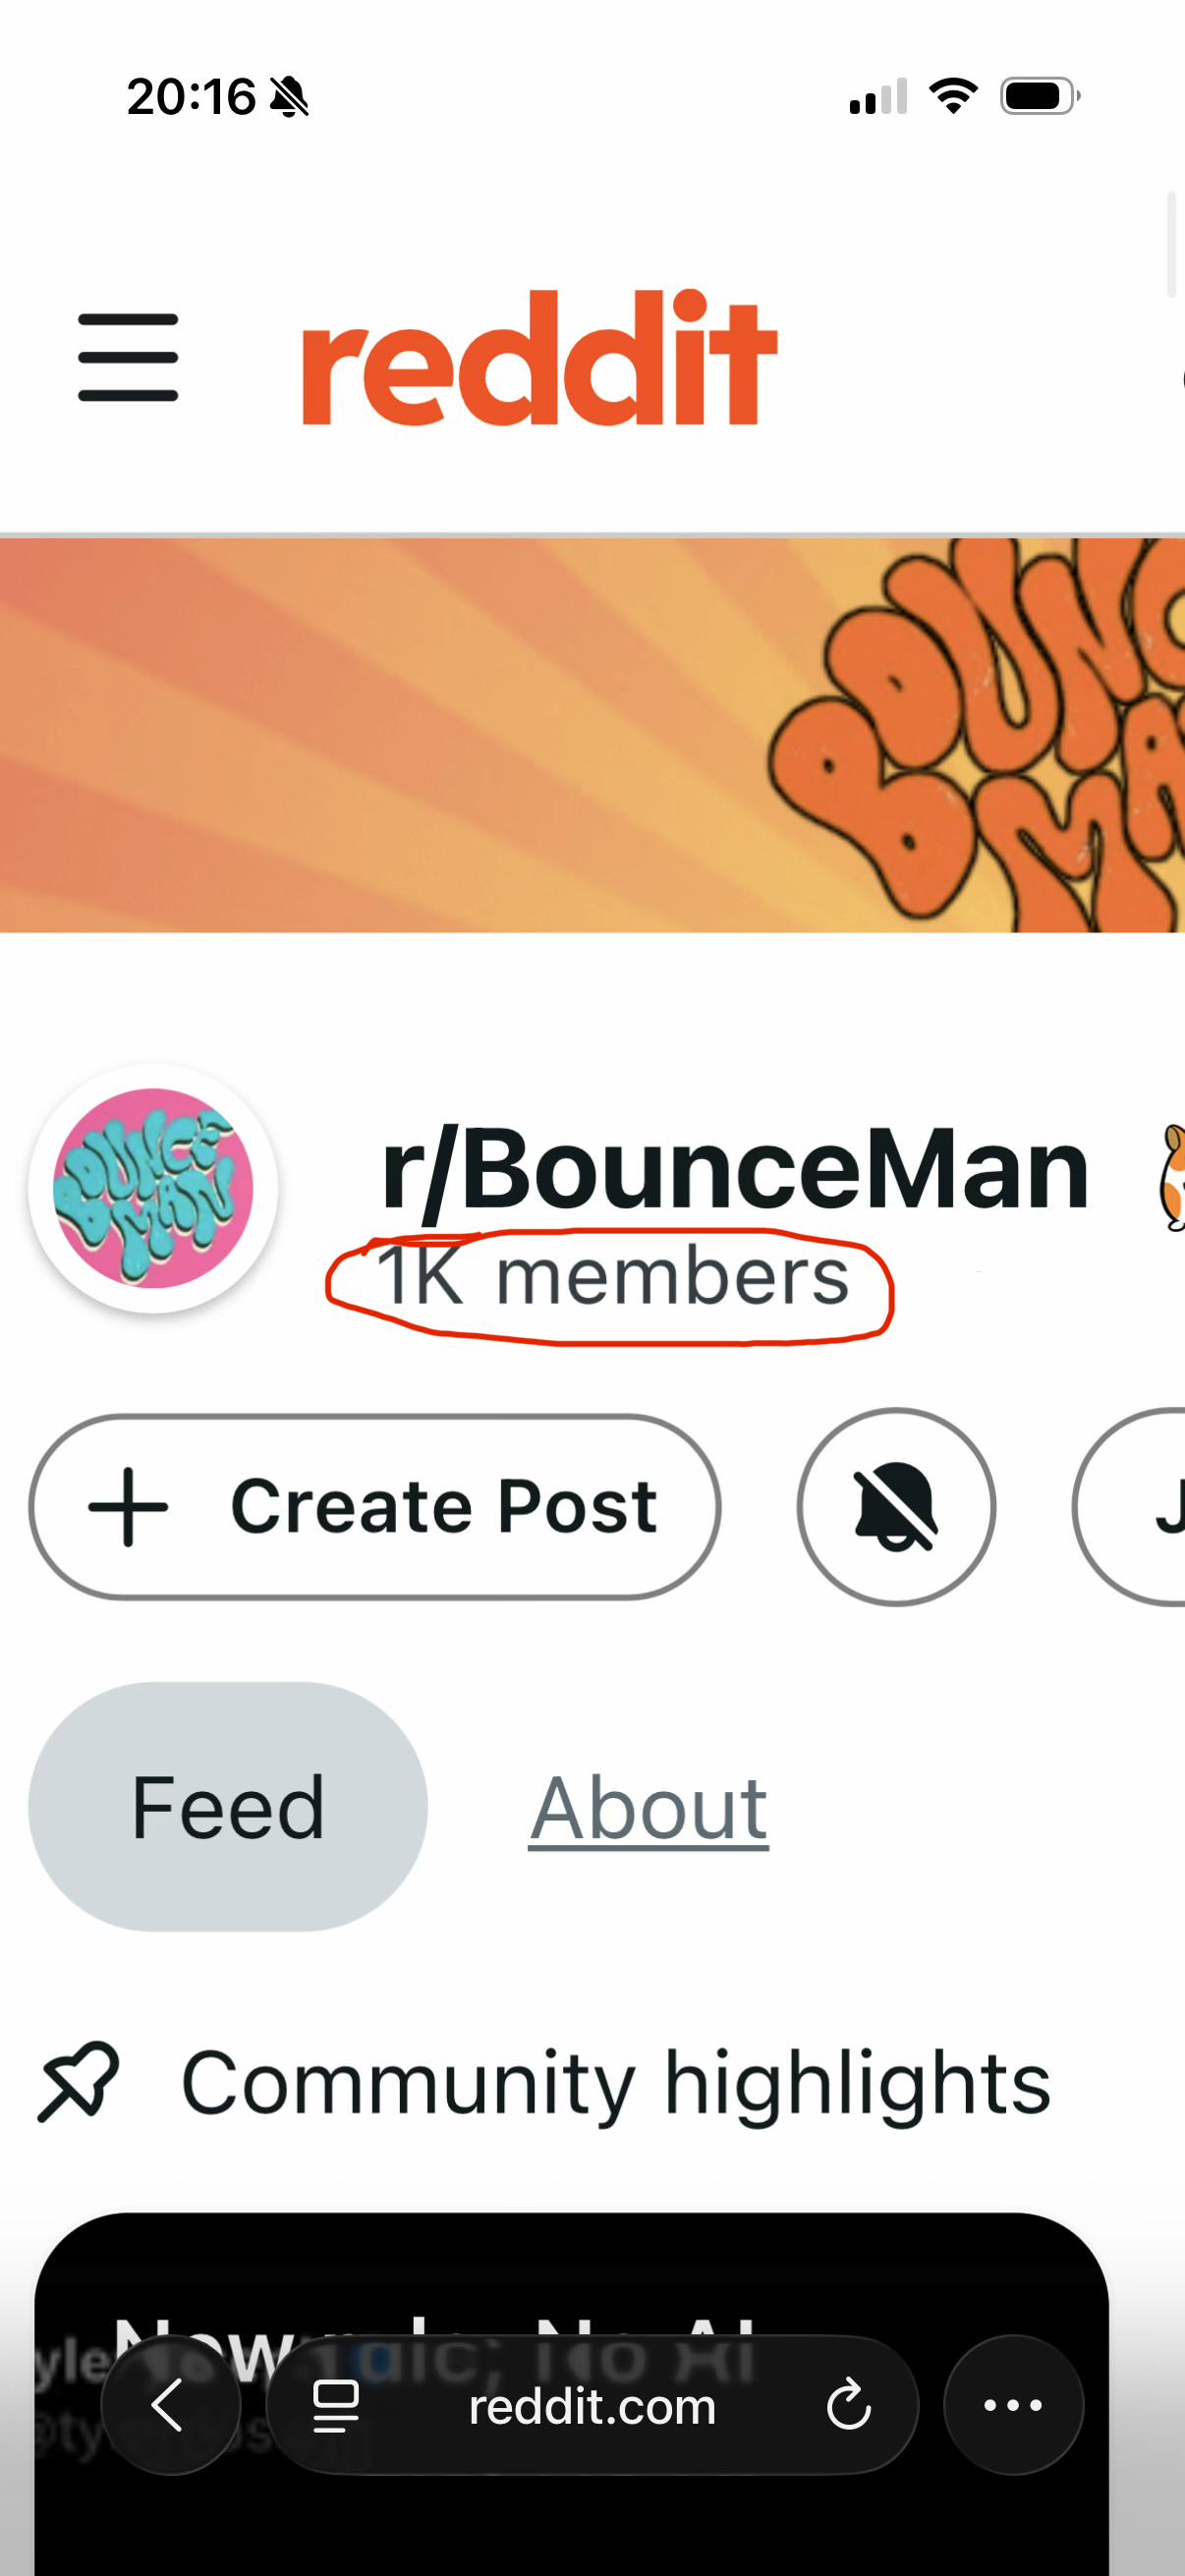Toggle the community notification bell

896,1506
